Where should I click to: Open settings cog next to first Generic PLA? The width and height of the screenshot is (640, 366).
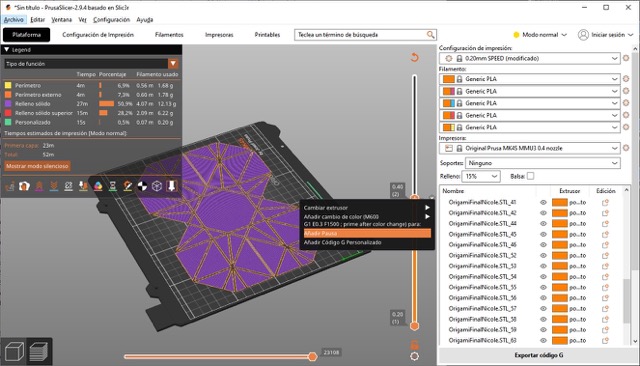(626, 79)
